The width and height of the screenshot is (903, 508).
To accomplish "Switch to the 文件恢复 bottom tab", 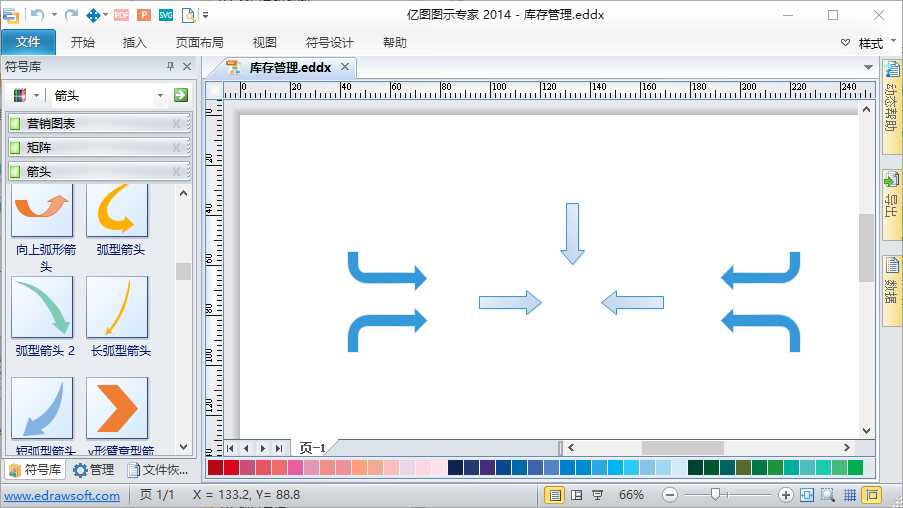I will point(158,470).
